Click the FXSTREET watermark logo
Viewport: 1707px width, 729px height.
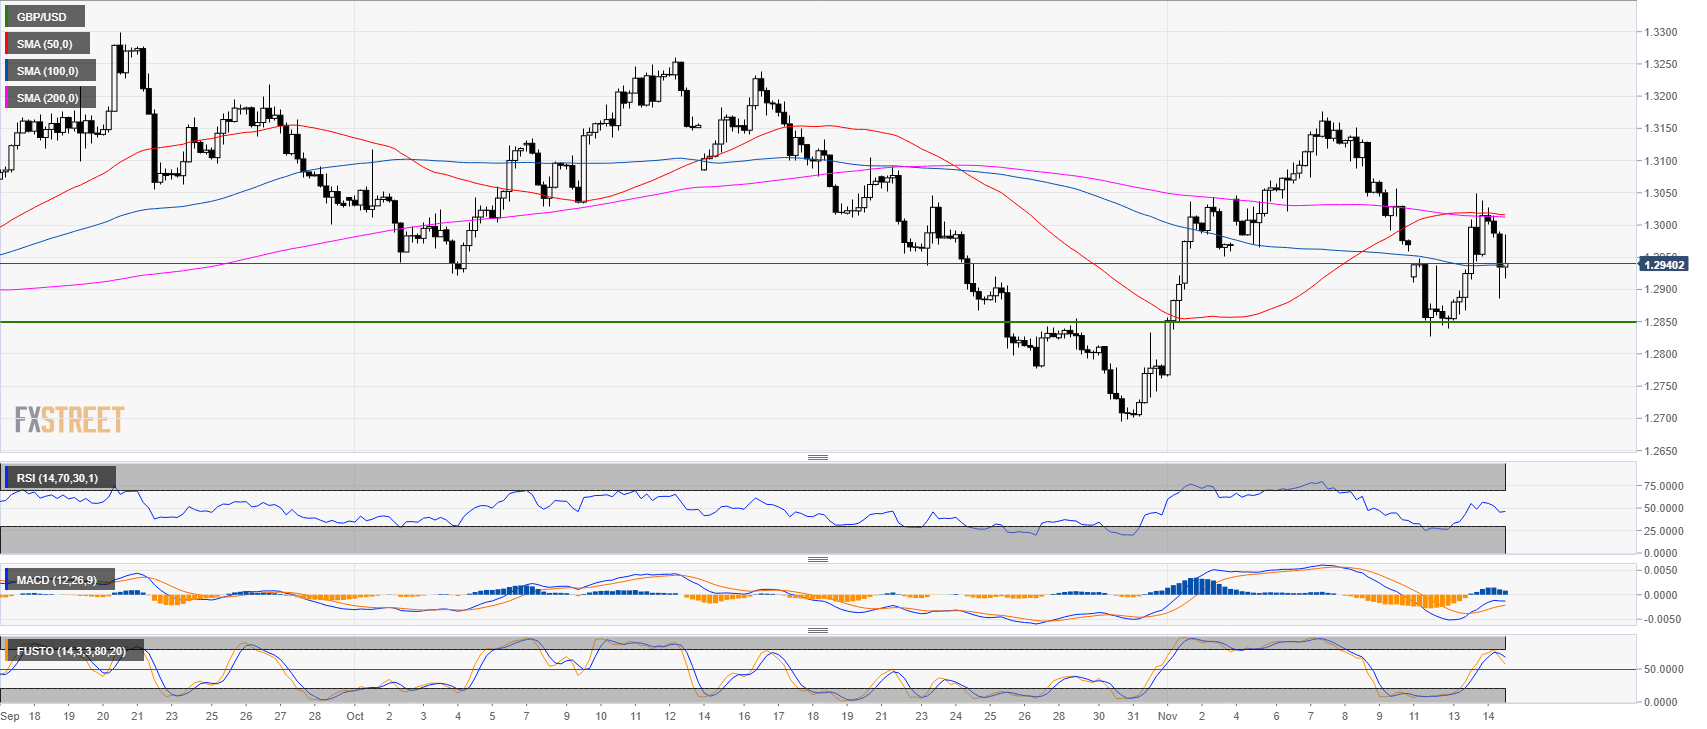(x=69, y=419)
